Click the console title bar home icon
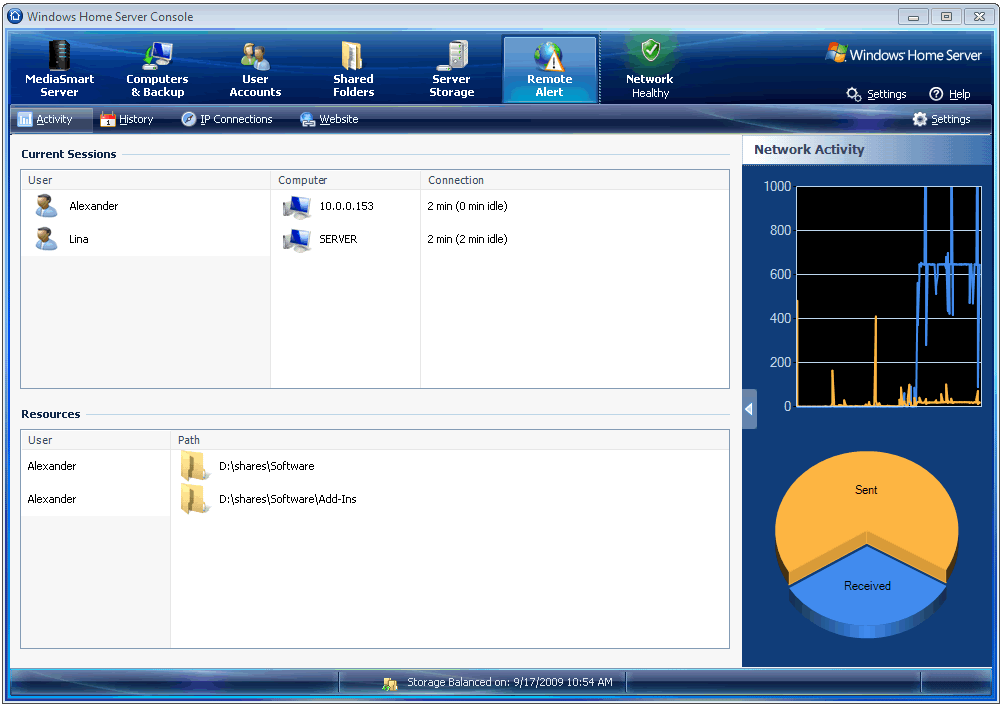This screenshot has height=709, width=1005. pos(15,16)
